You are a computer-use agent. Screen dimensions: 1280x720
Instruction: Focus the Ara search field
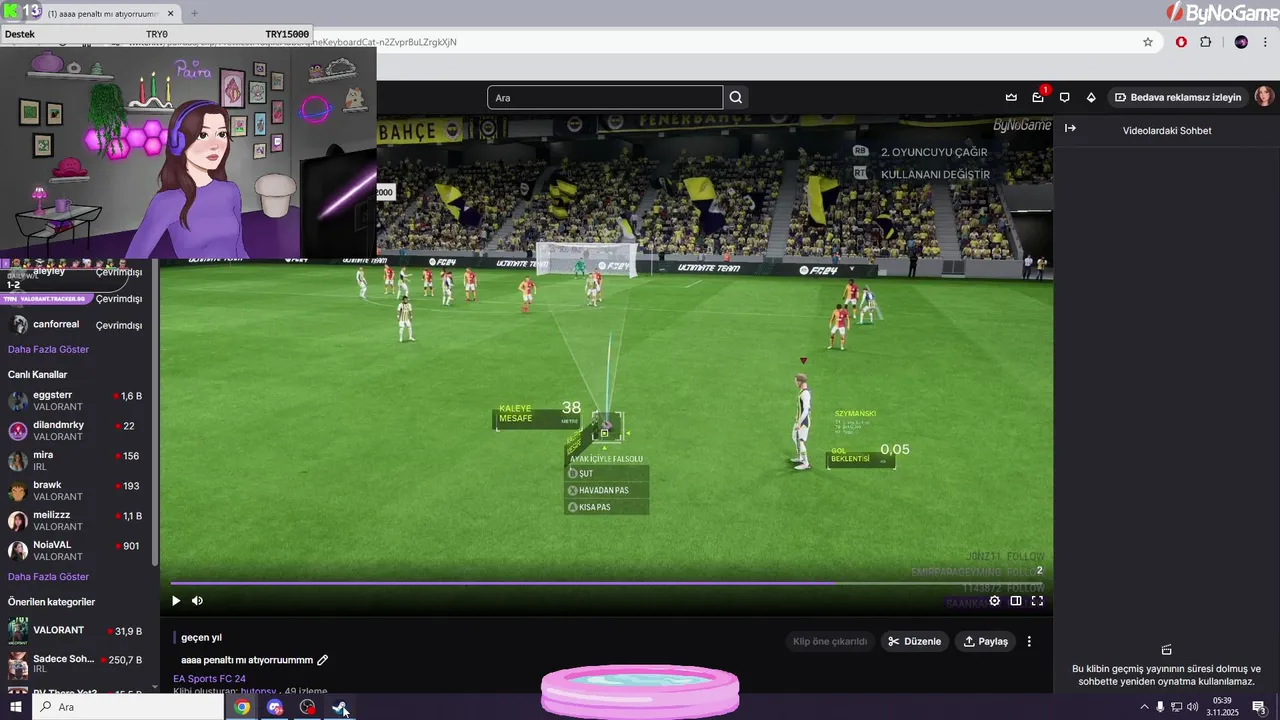click(605, 97)
